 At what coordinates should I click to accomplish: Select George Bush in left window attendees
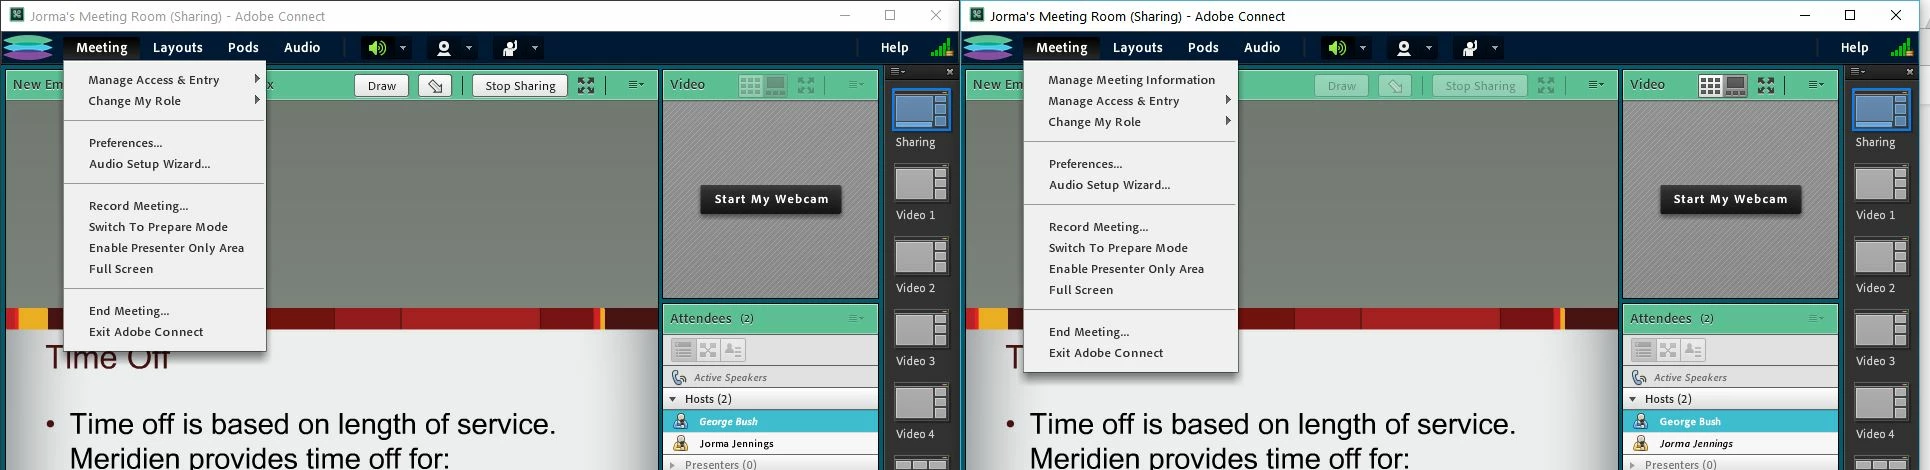coord(770,421)
